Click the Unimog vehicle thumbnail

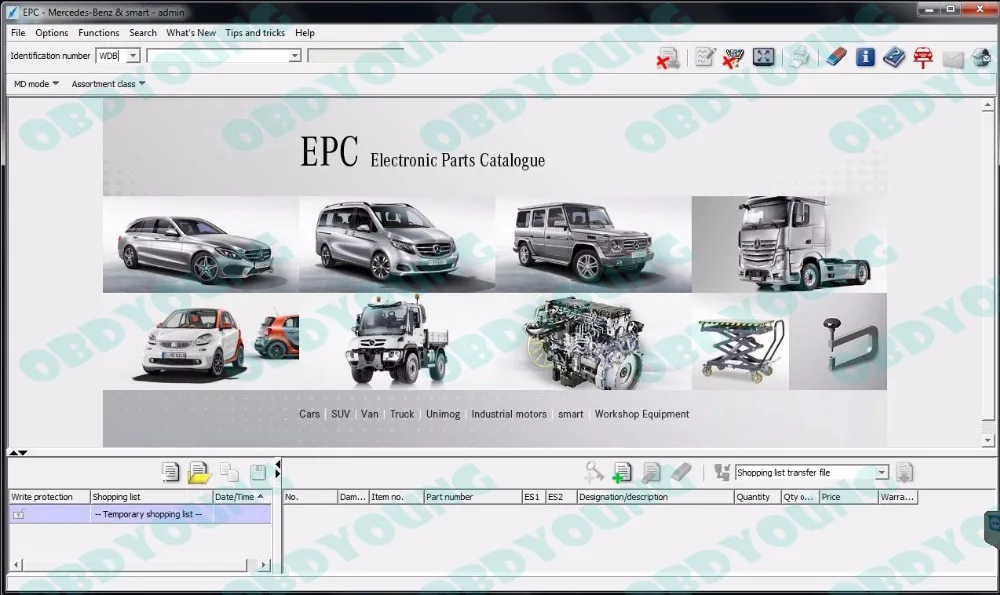click(397, 342)
